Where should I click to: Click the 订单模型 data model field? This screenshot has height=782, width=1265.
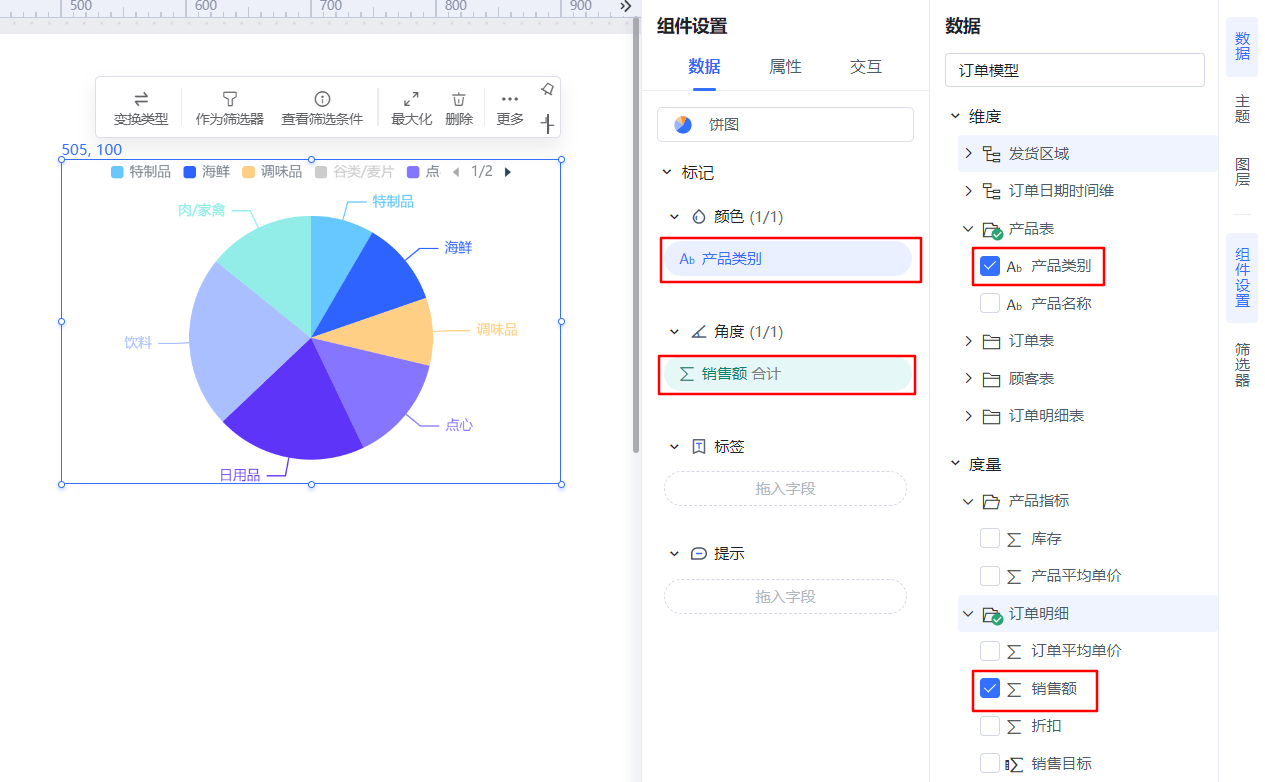(x=1075, y=70)
